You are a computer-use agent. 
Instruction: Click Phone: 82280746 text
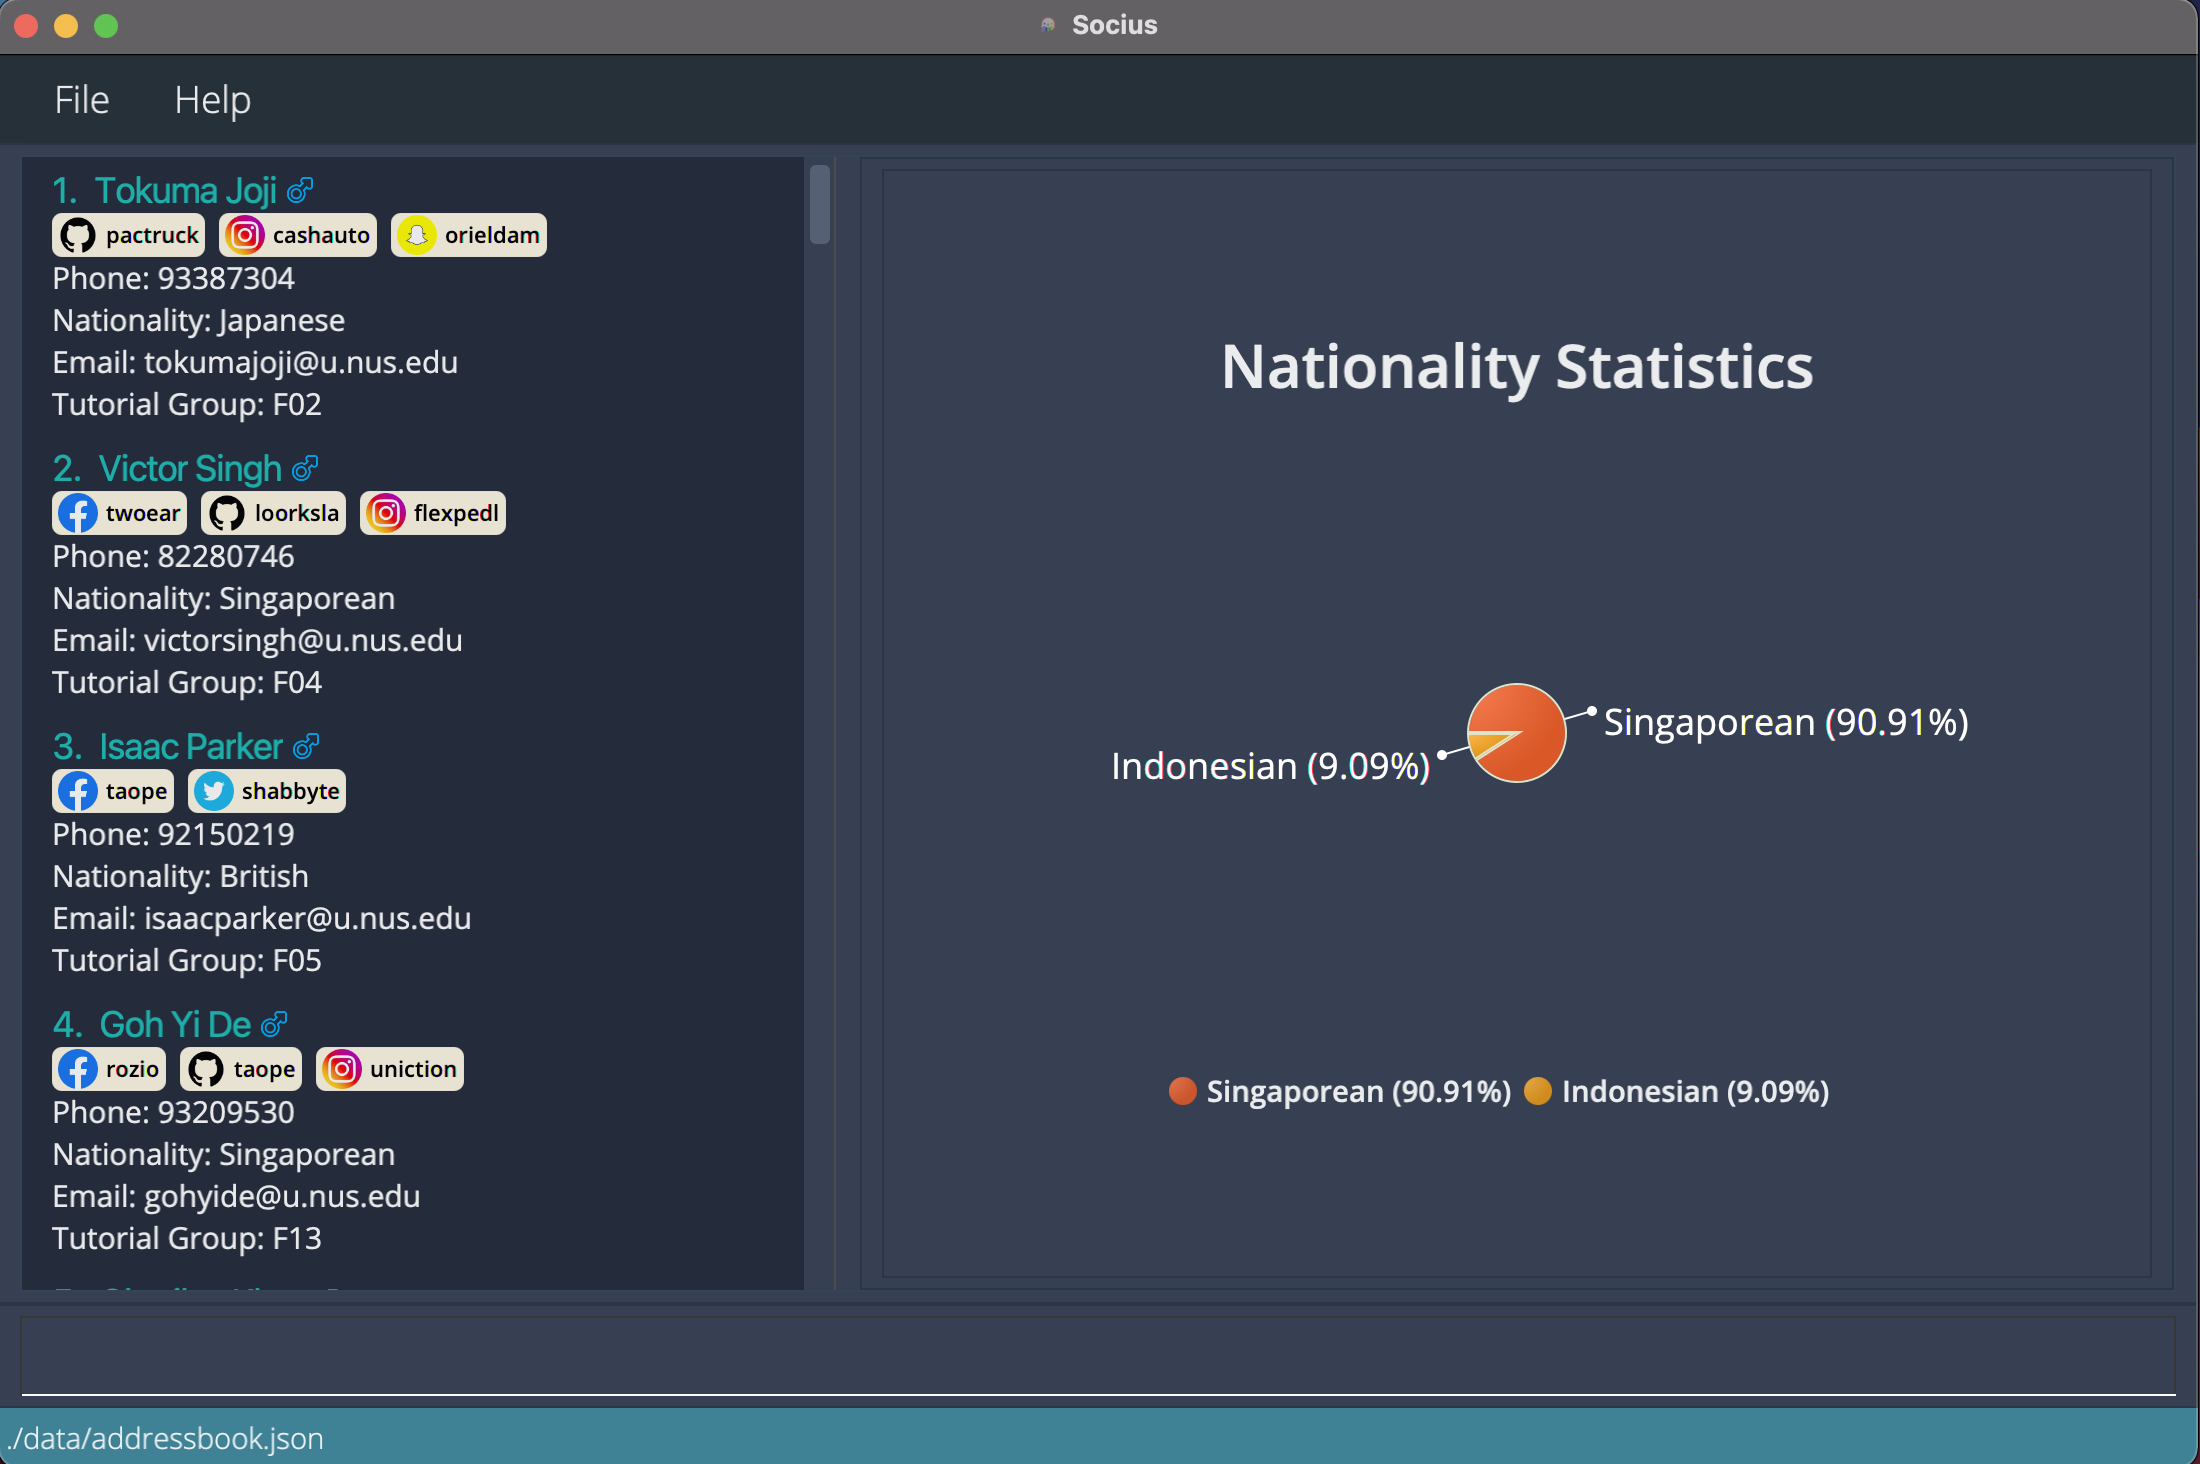pos(173,556)
